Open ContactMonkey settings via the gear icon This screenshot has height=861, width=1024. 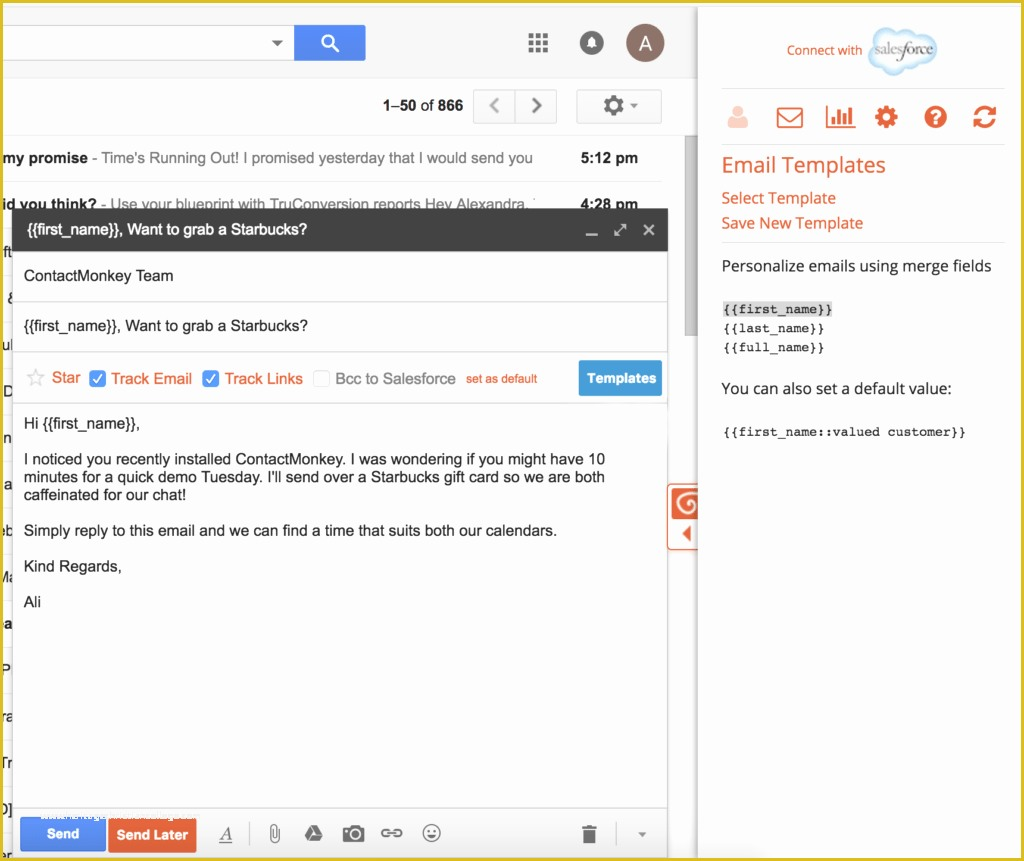point(886,117)
